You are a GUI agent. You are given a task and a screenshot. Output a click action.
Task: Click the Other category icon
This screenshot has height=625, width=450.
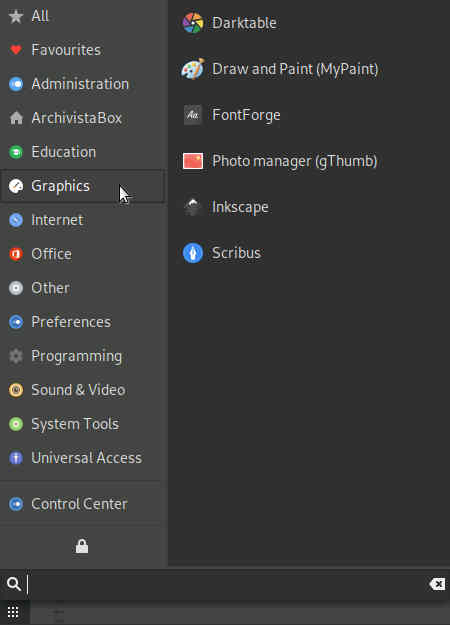[x=16, y=288]
